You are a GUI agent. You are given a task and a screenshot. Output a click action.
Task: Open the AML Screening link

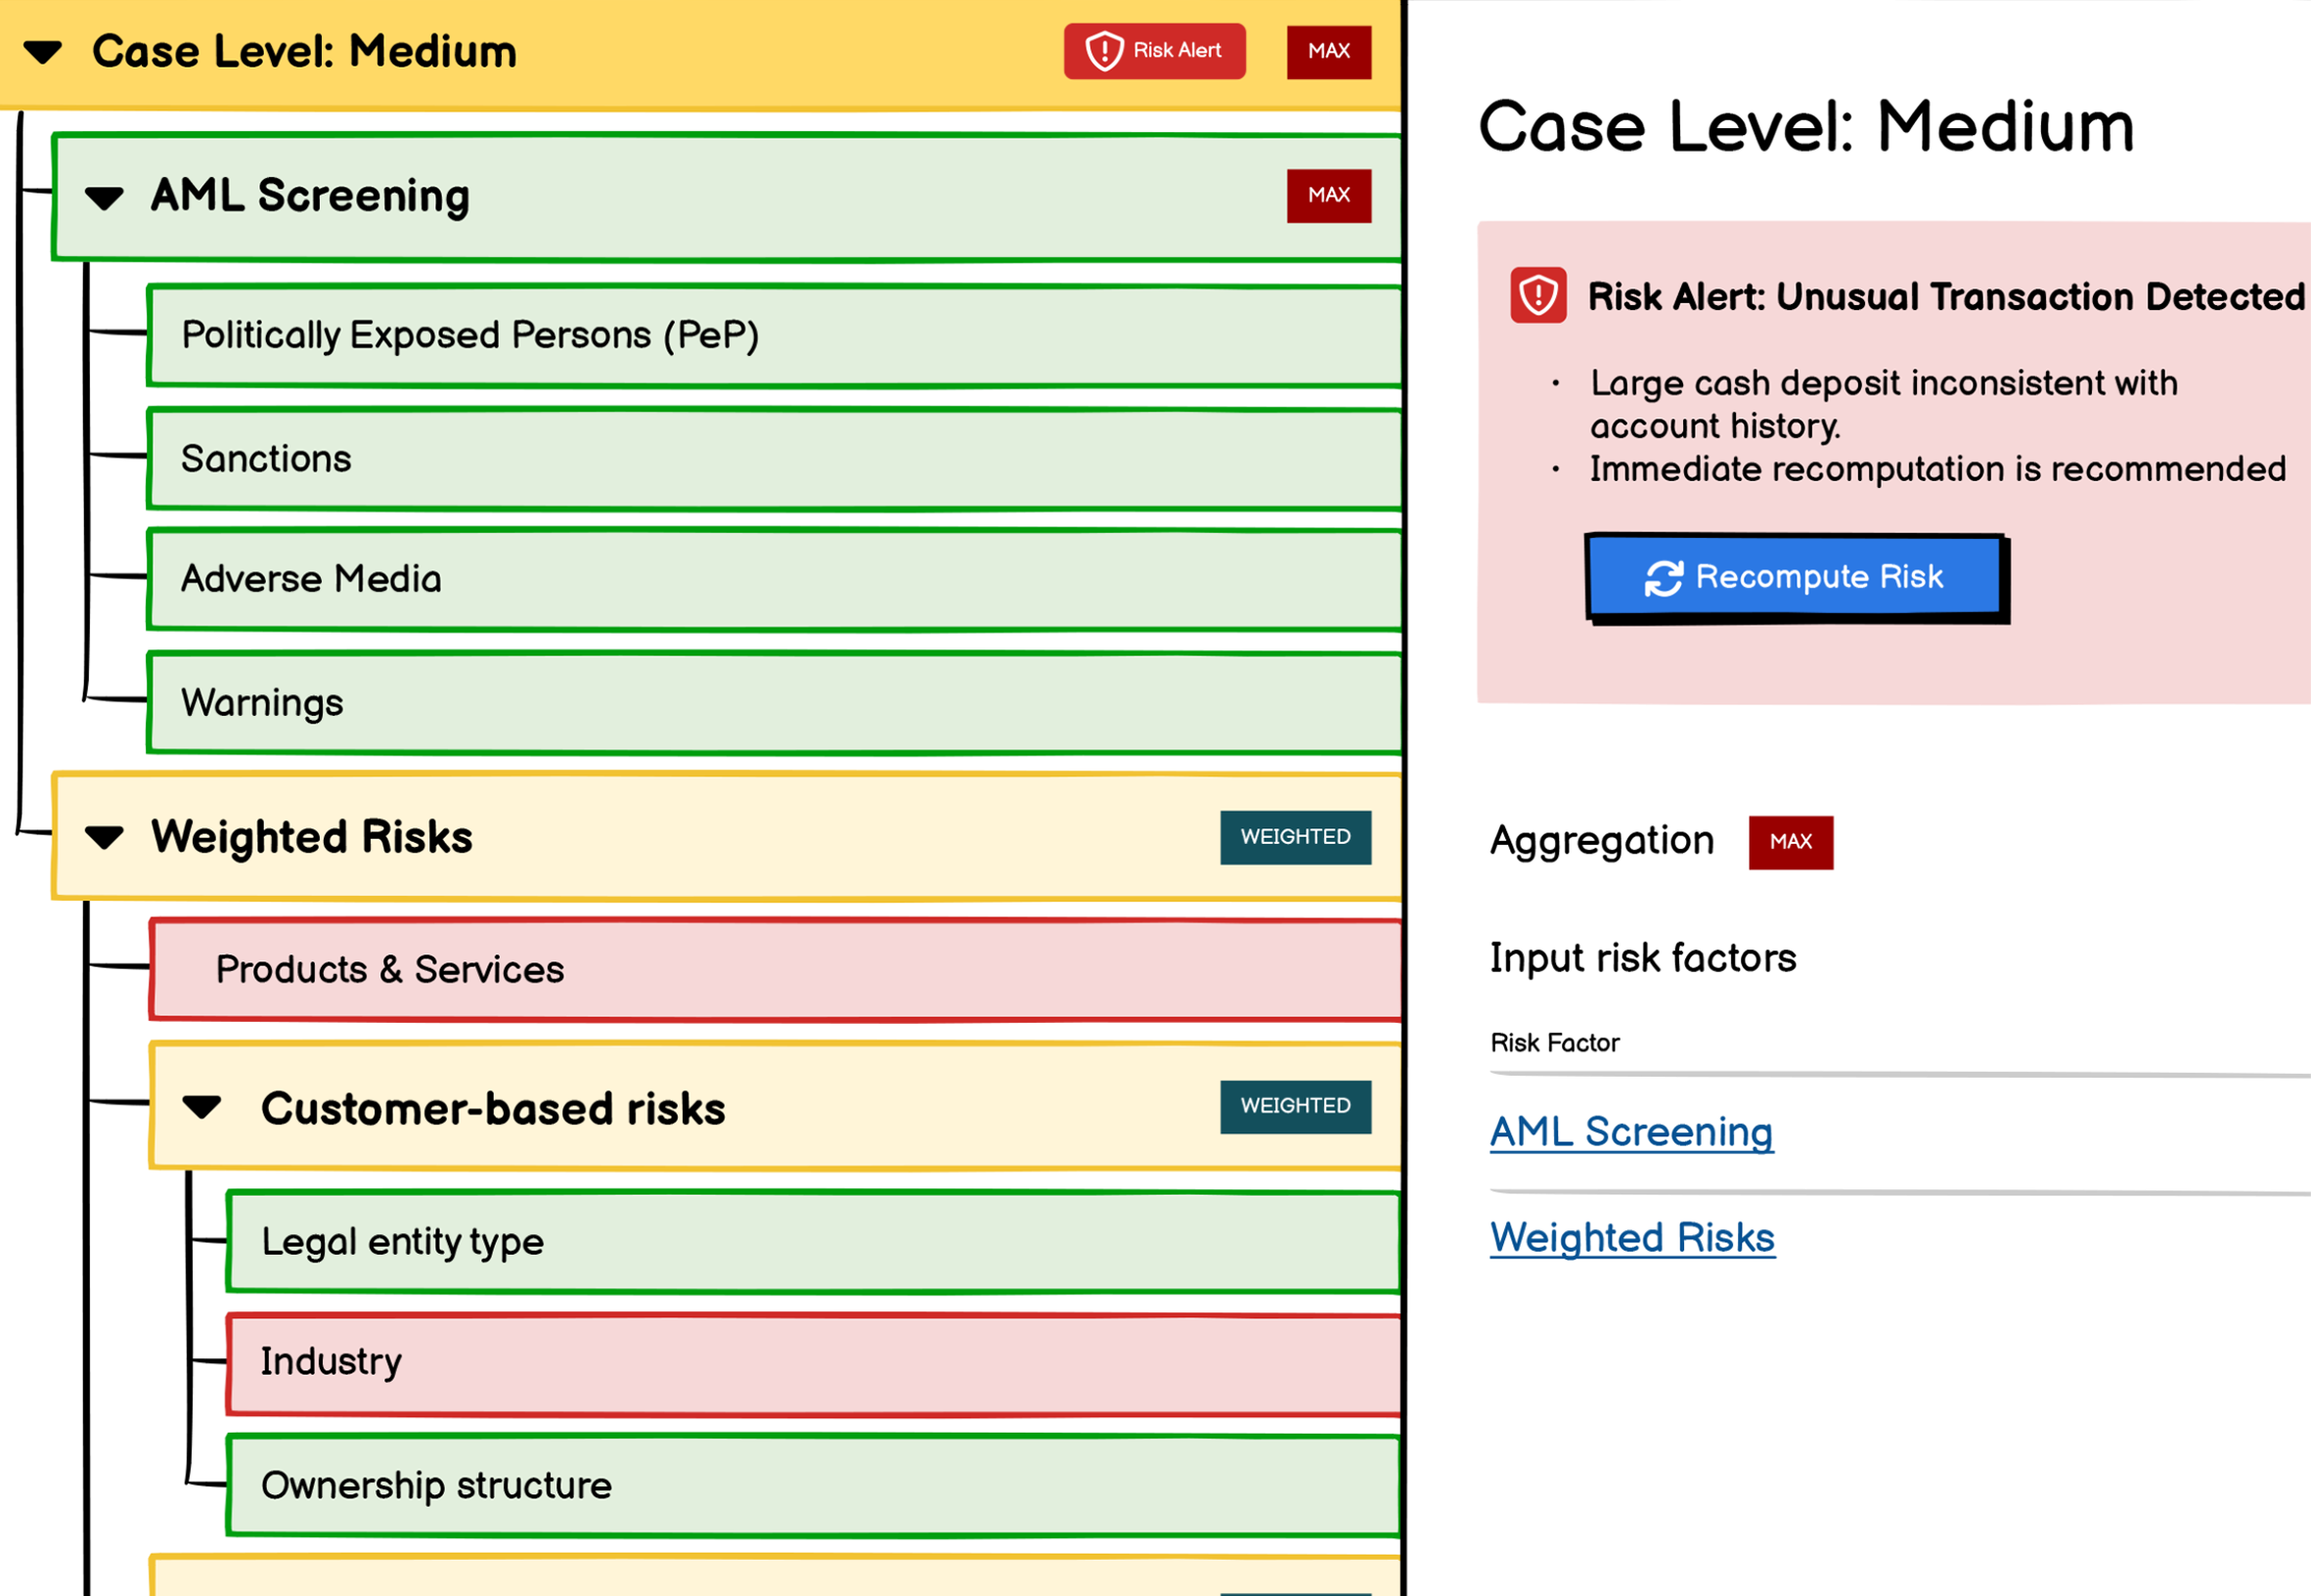pyautogui.click(x=1631, y=1132)
